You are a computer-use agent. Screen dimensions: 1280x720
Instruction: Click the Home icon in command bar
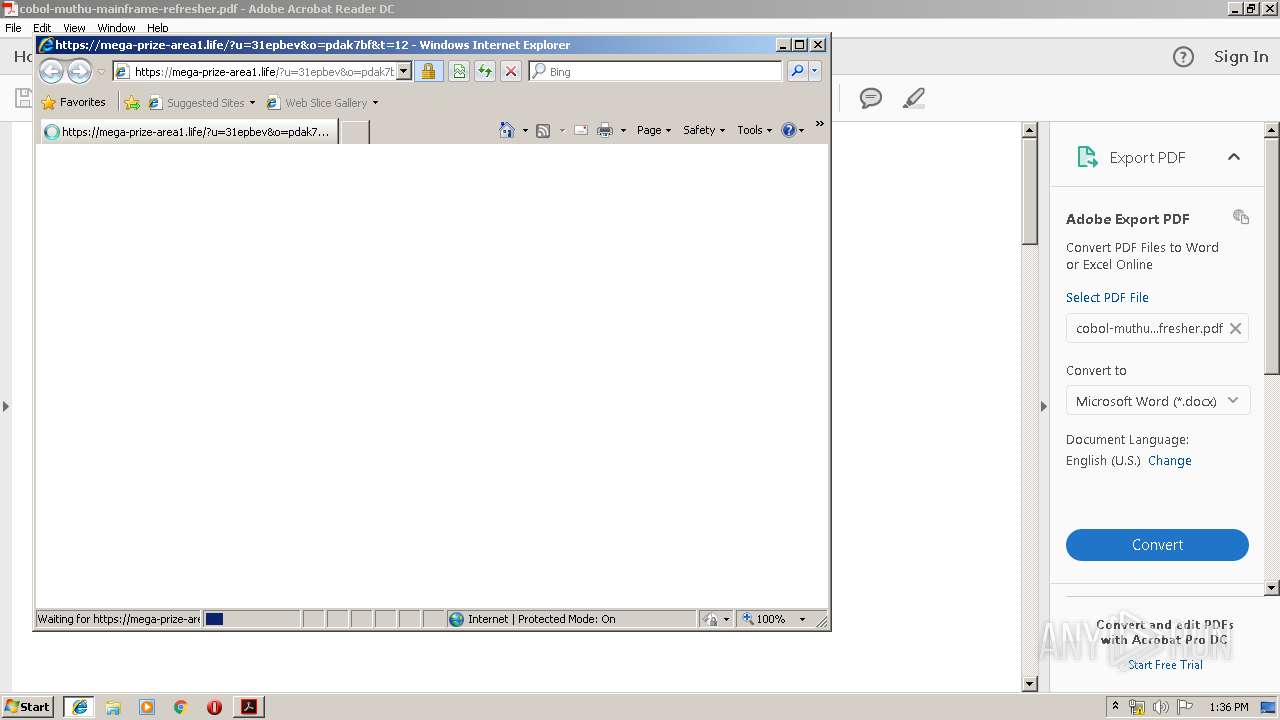[x=507, y=130]
